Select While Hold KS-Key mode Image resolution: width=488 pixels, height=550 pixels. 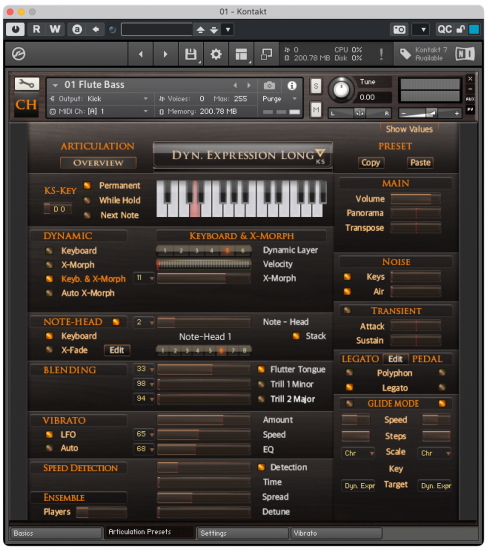pyautogui.click(x=87, y=200)
